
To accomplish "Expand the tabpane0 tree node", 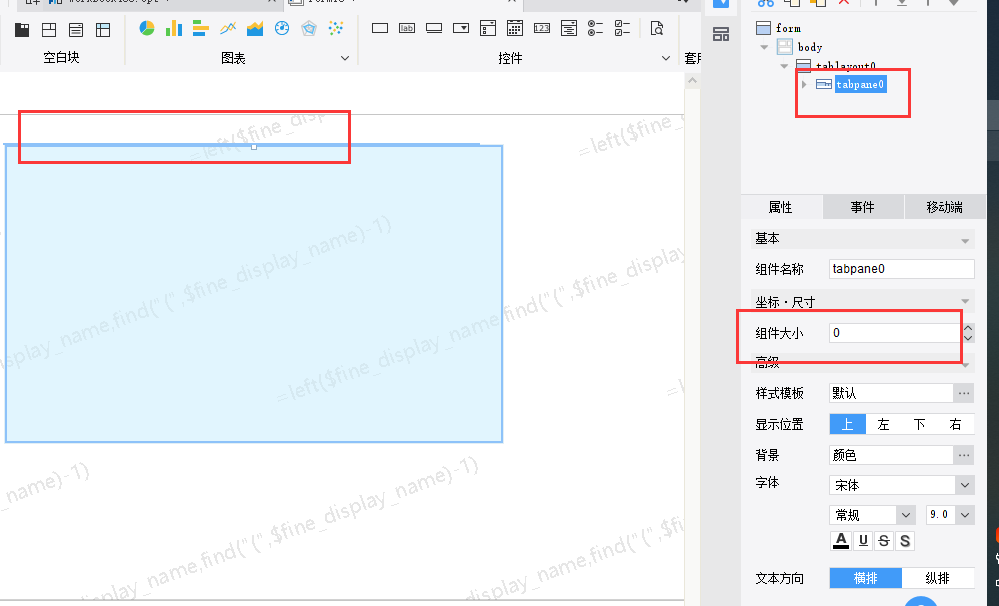I will click(x=804, y=84).
